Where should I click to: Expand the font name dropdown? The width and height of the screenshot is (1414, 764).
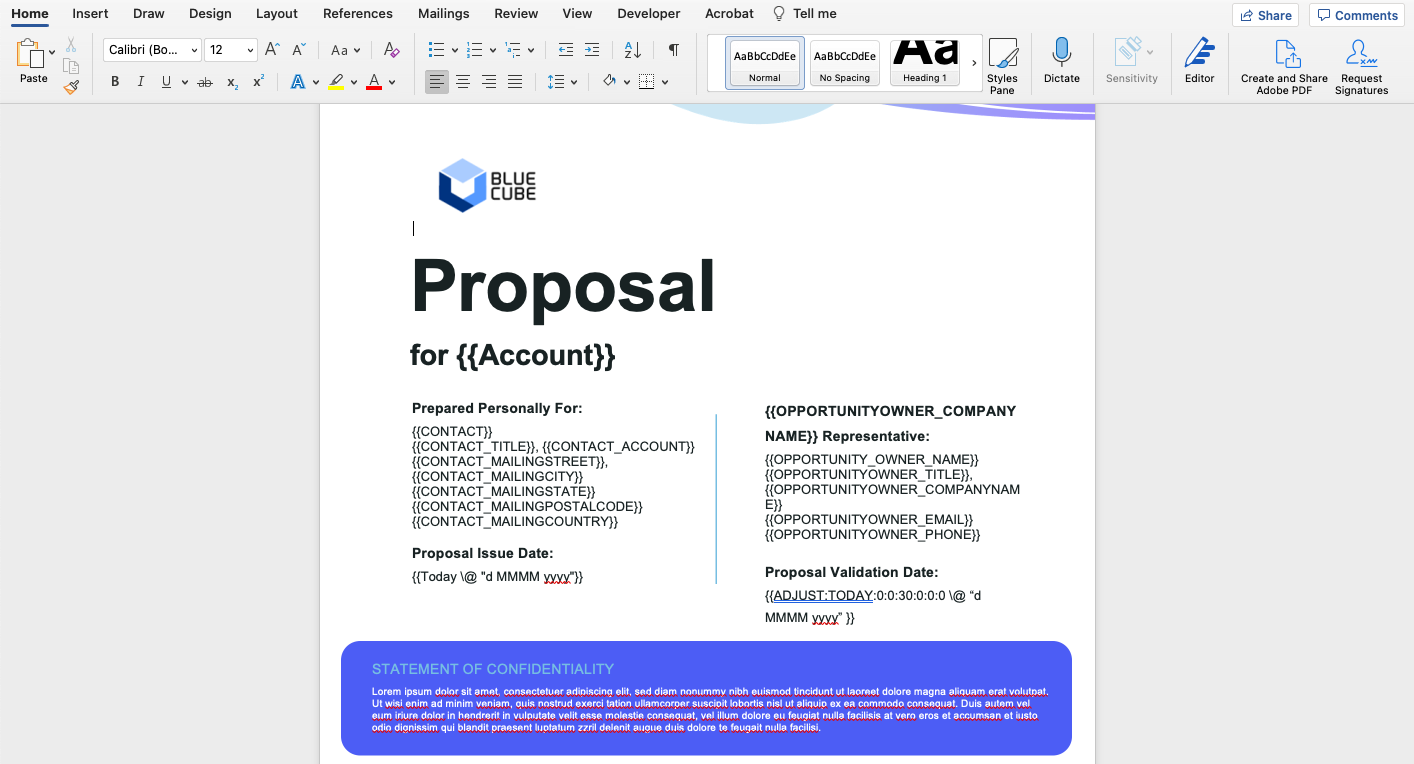point(194,50)
